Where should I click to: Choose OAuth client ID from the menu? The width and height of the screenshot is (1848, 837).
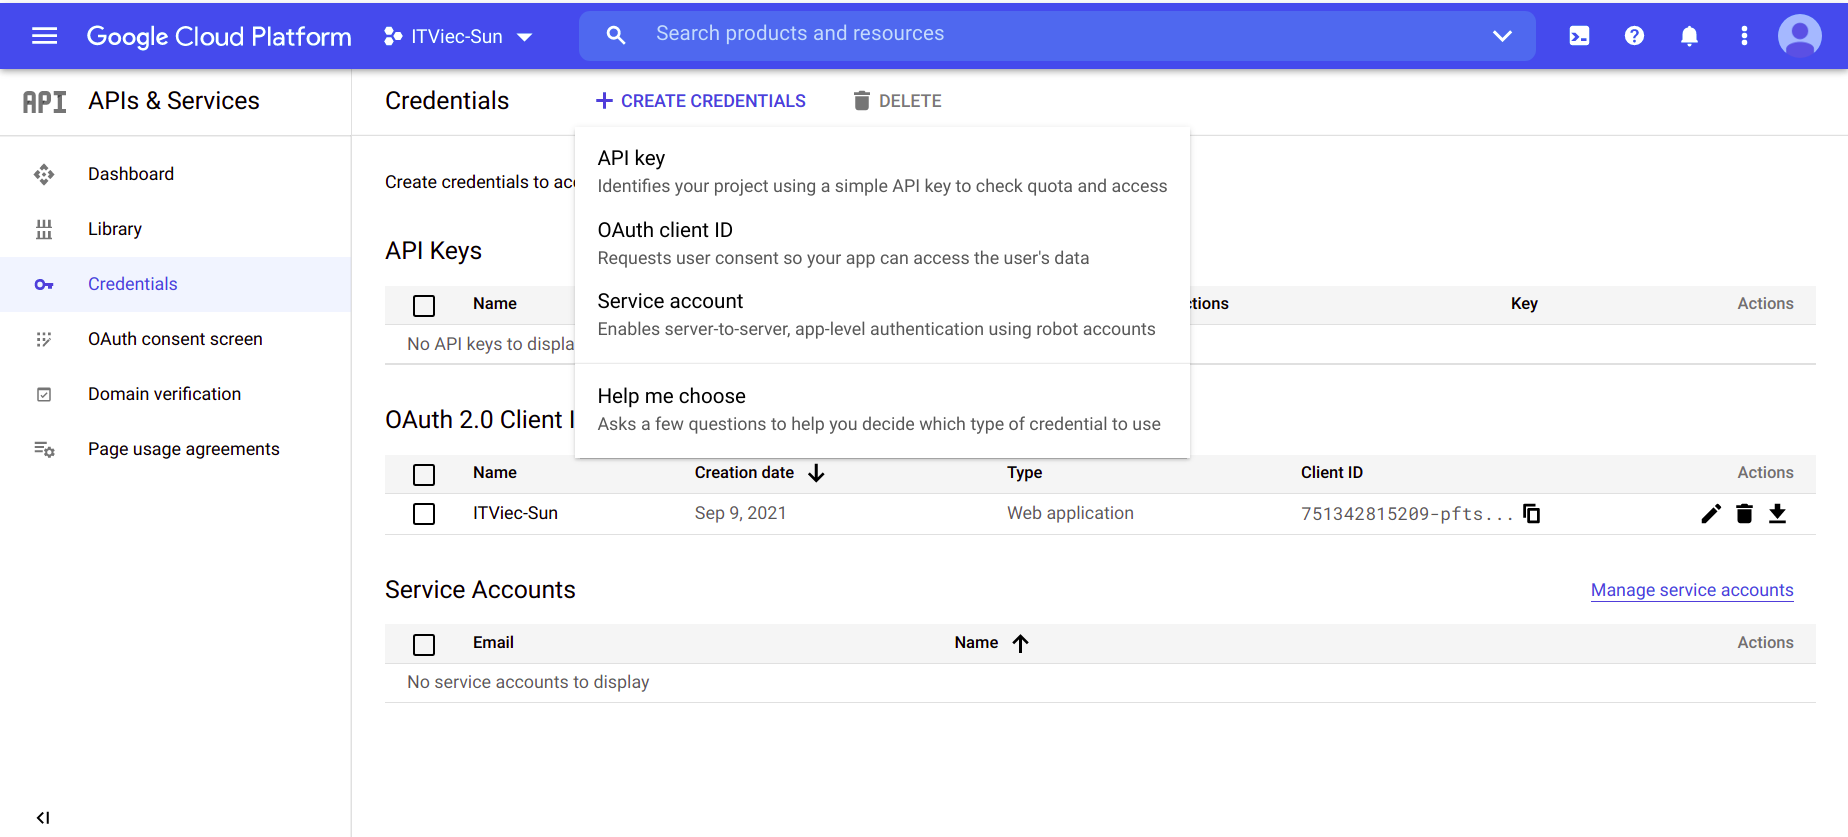665,230
